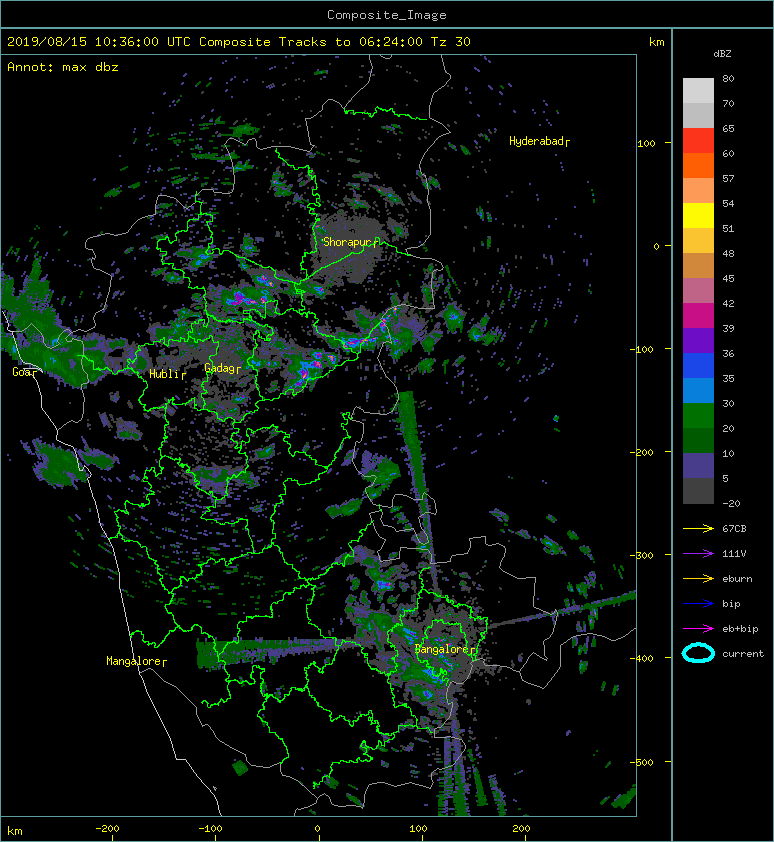This screenshot has width=774, height=842.
Task: Click the '111V' legend label
Action: coord(734,554)
